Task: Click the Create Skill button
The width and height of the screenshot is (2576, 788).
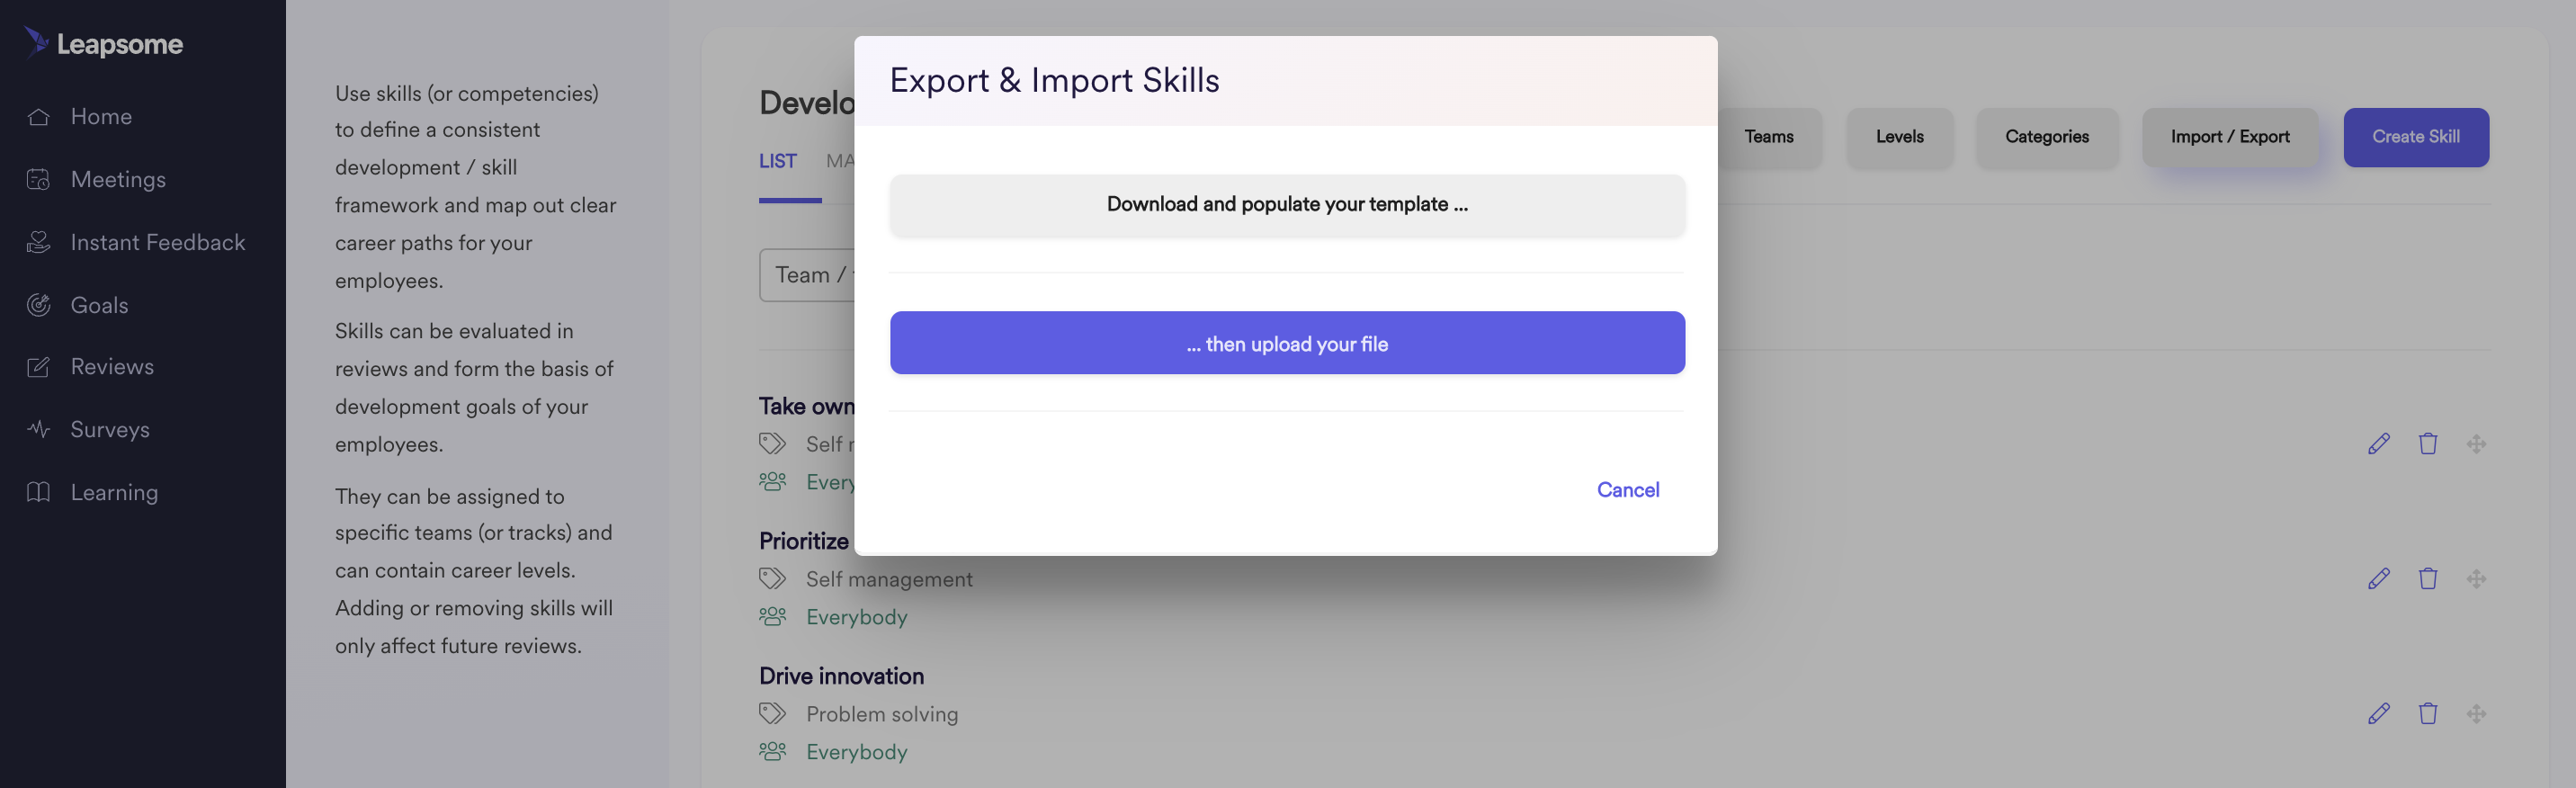Action: point(2415,137)
